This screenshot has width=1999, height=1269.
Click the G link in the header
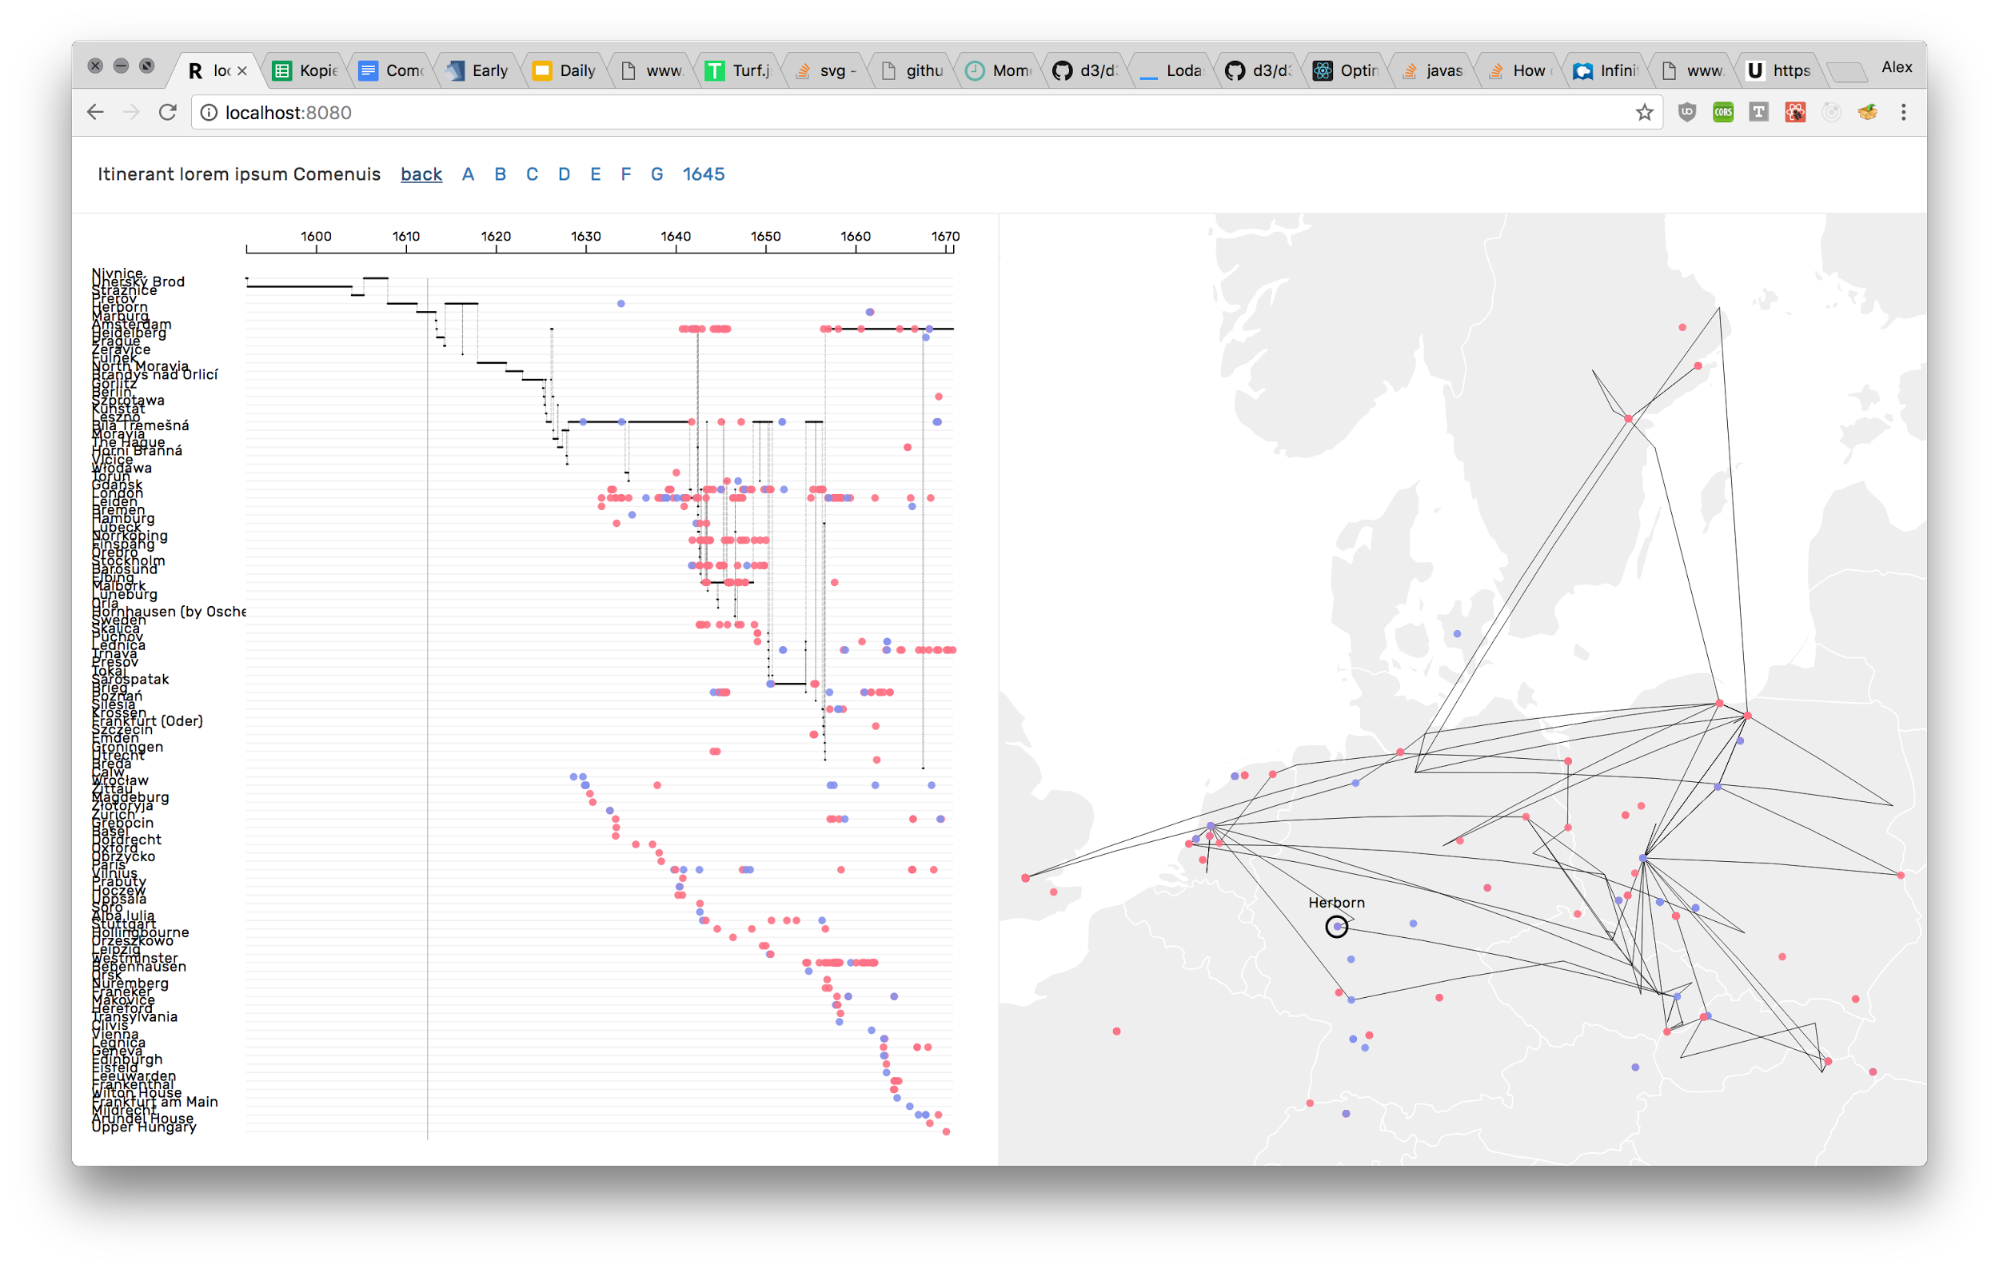coord(657,174)
